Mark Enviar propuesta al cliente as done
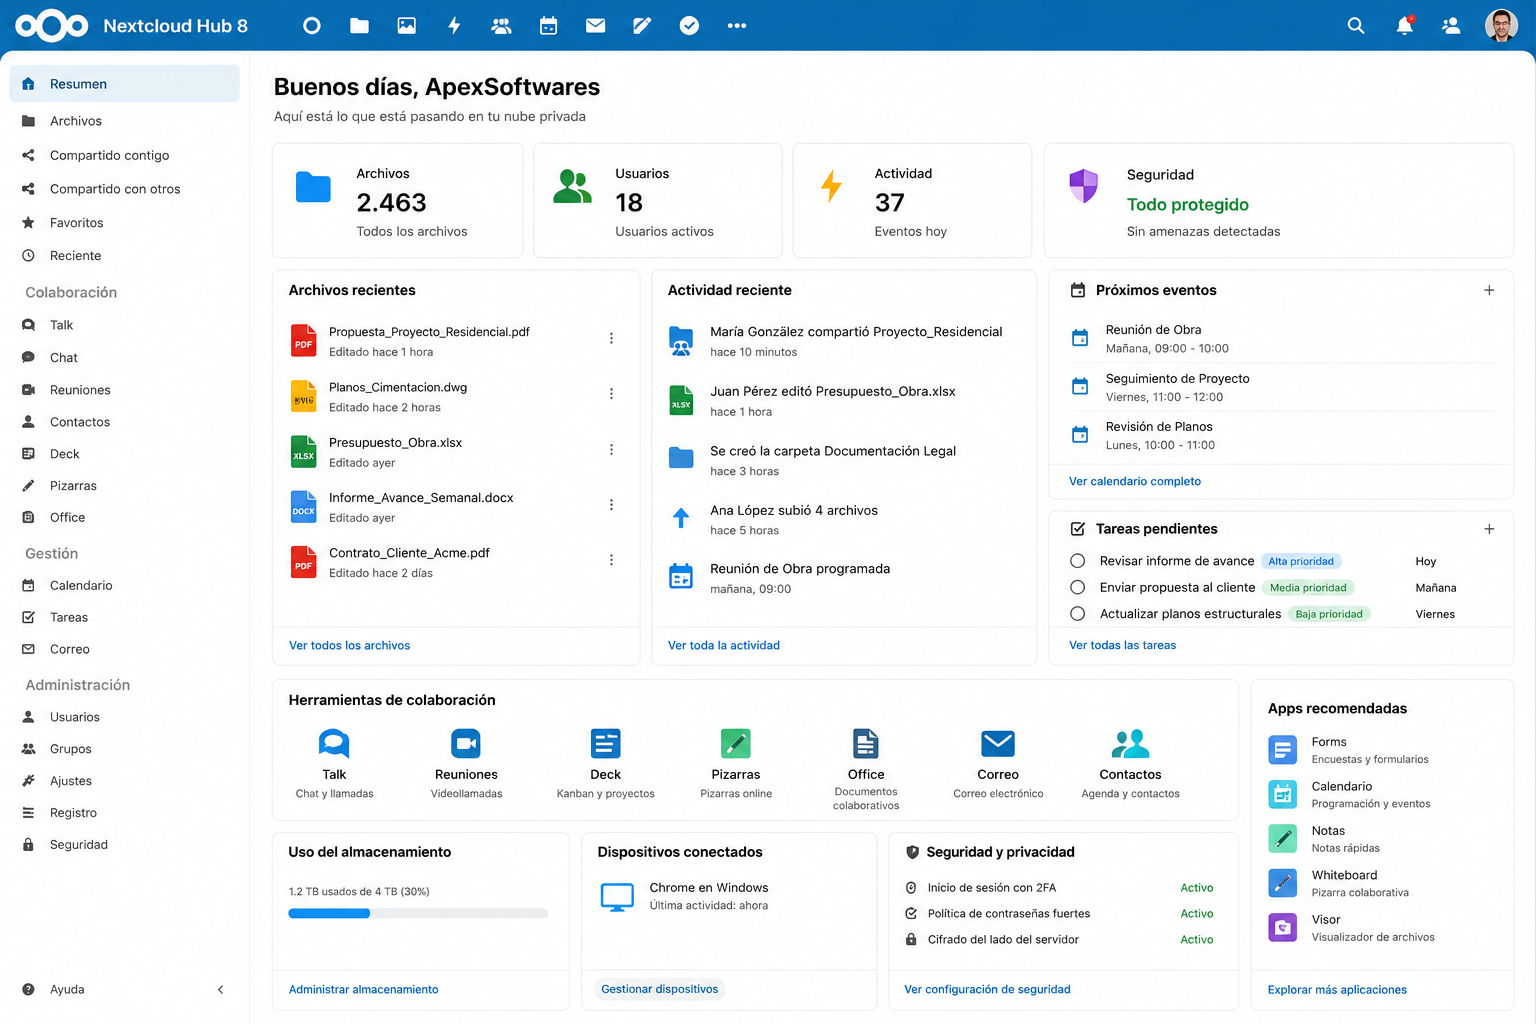Image resolution: width=1536 pixels, height=1024 pixels. [x=1077, y=587]
